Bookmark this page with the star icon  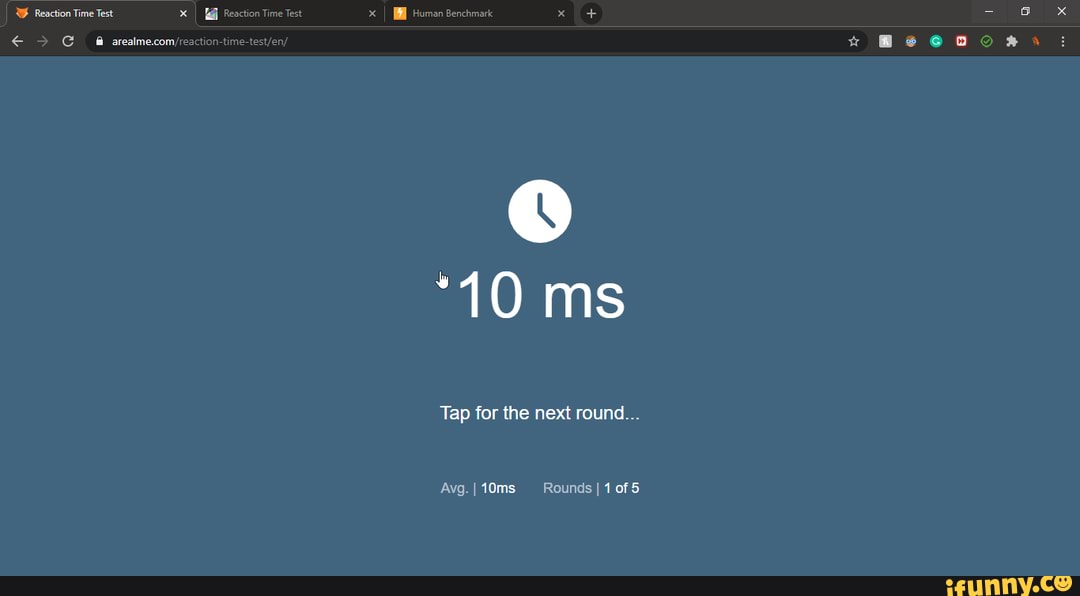[x=853, y=41]
